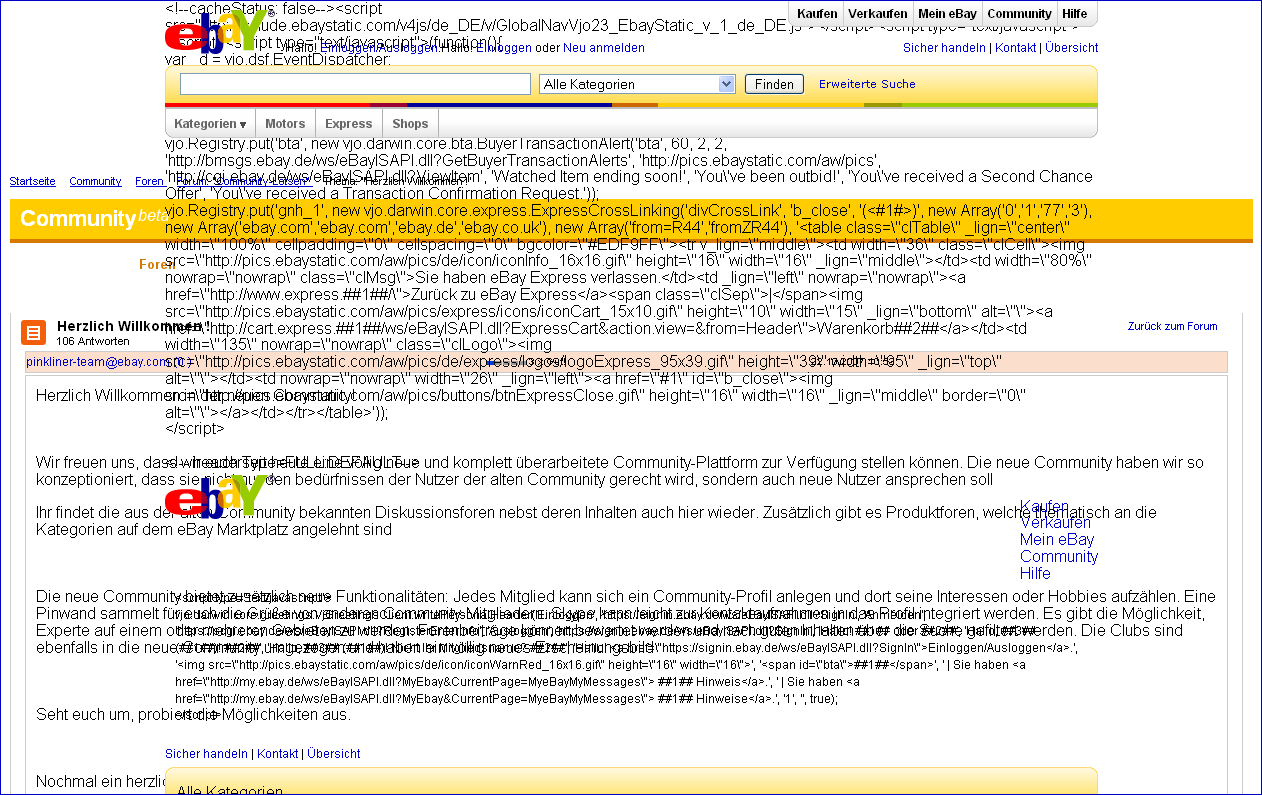Select the Community tab in the top navigation

click(1019, 14)
